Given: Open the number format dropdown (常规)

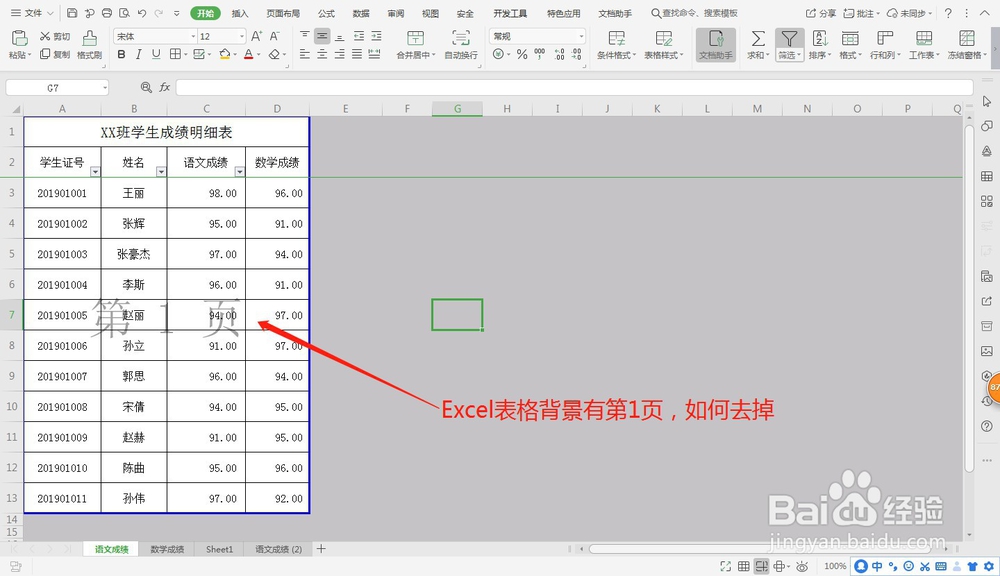Looking at the screenshot, I should point(581,36).
